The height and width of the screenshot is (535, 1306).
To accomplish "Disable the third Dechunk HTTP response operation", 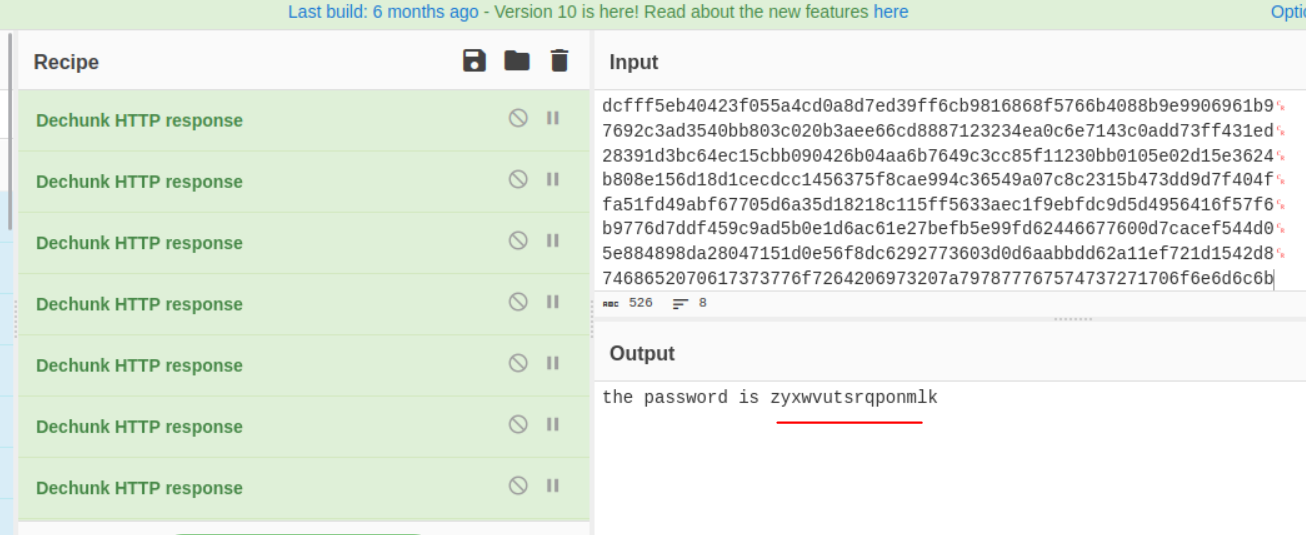I will [518, 240].
